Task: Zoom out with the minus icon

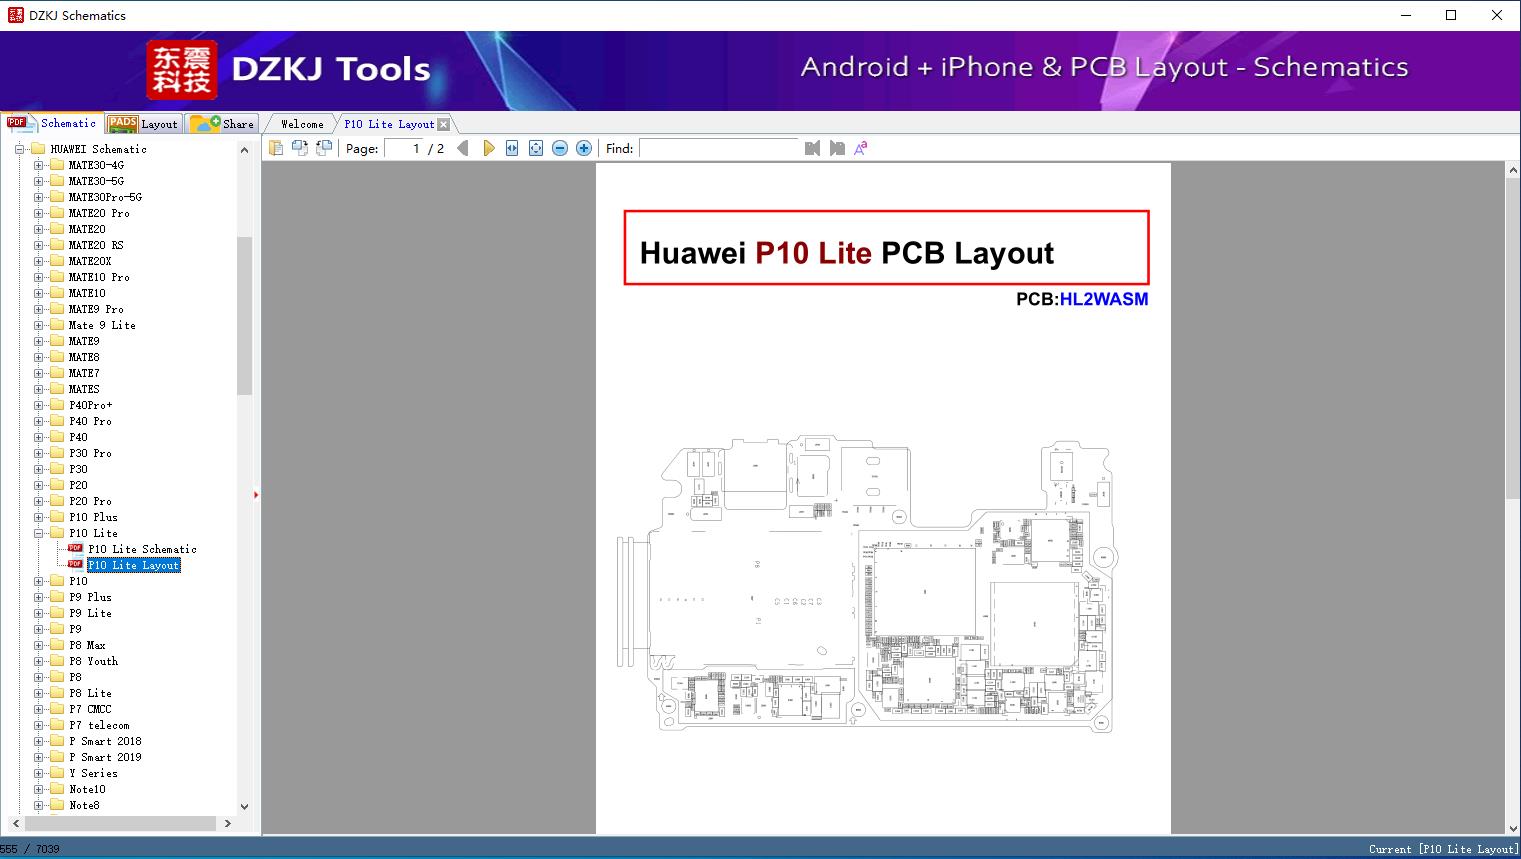Action: point(560,148)
